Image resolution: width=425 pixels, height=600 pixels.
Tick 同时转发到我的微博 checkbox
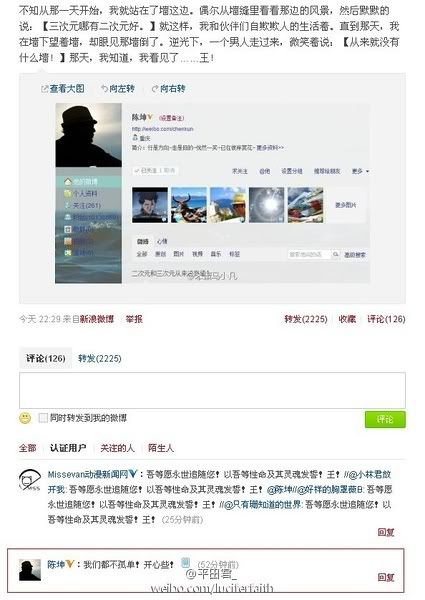43,417
